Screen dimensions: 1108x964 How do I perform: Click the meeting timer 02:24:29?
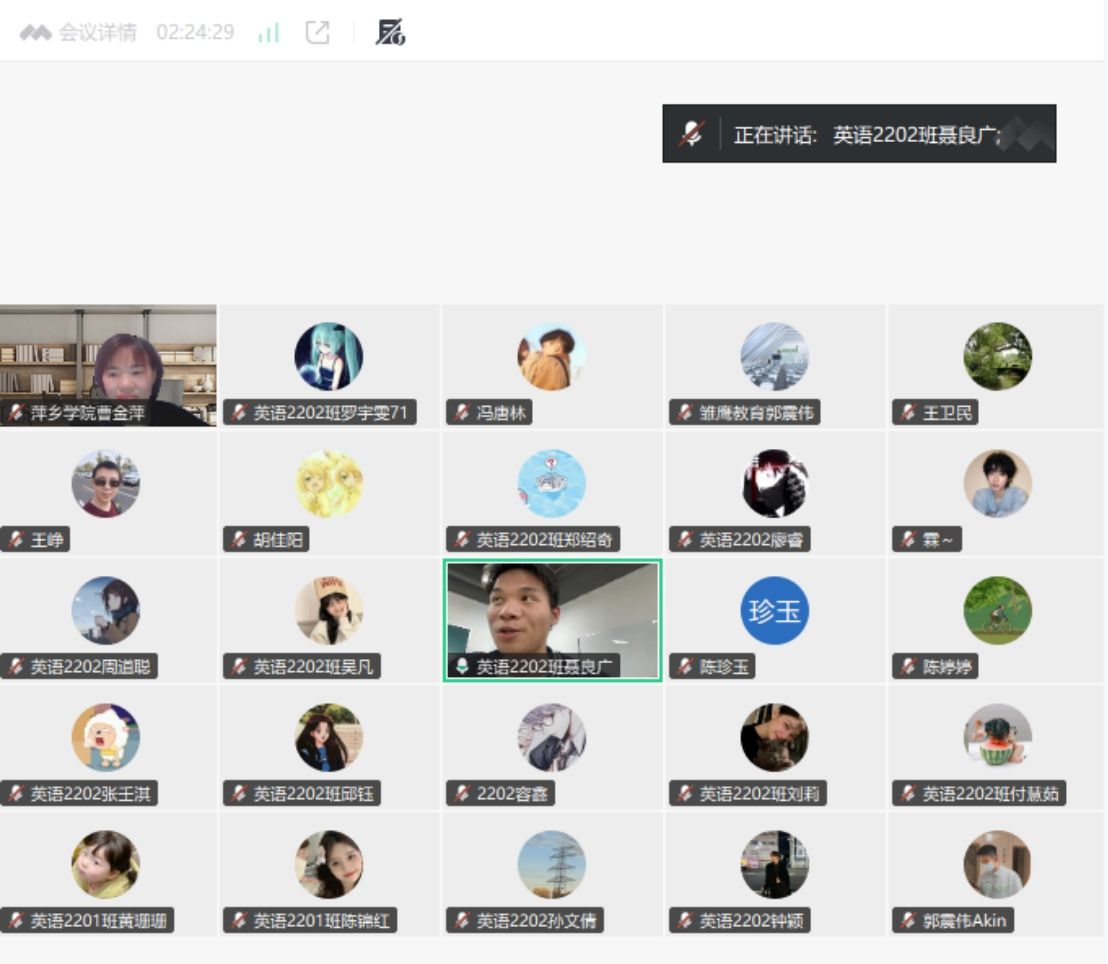tap(195, 33)
